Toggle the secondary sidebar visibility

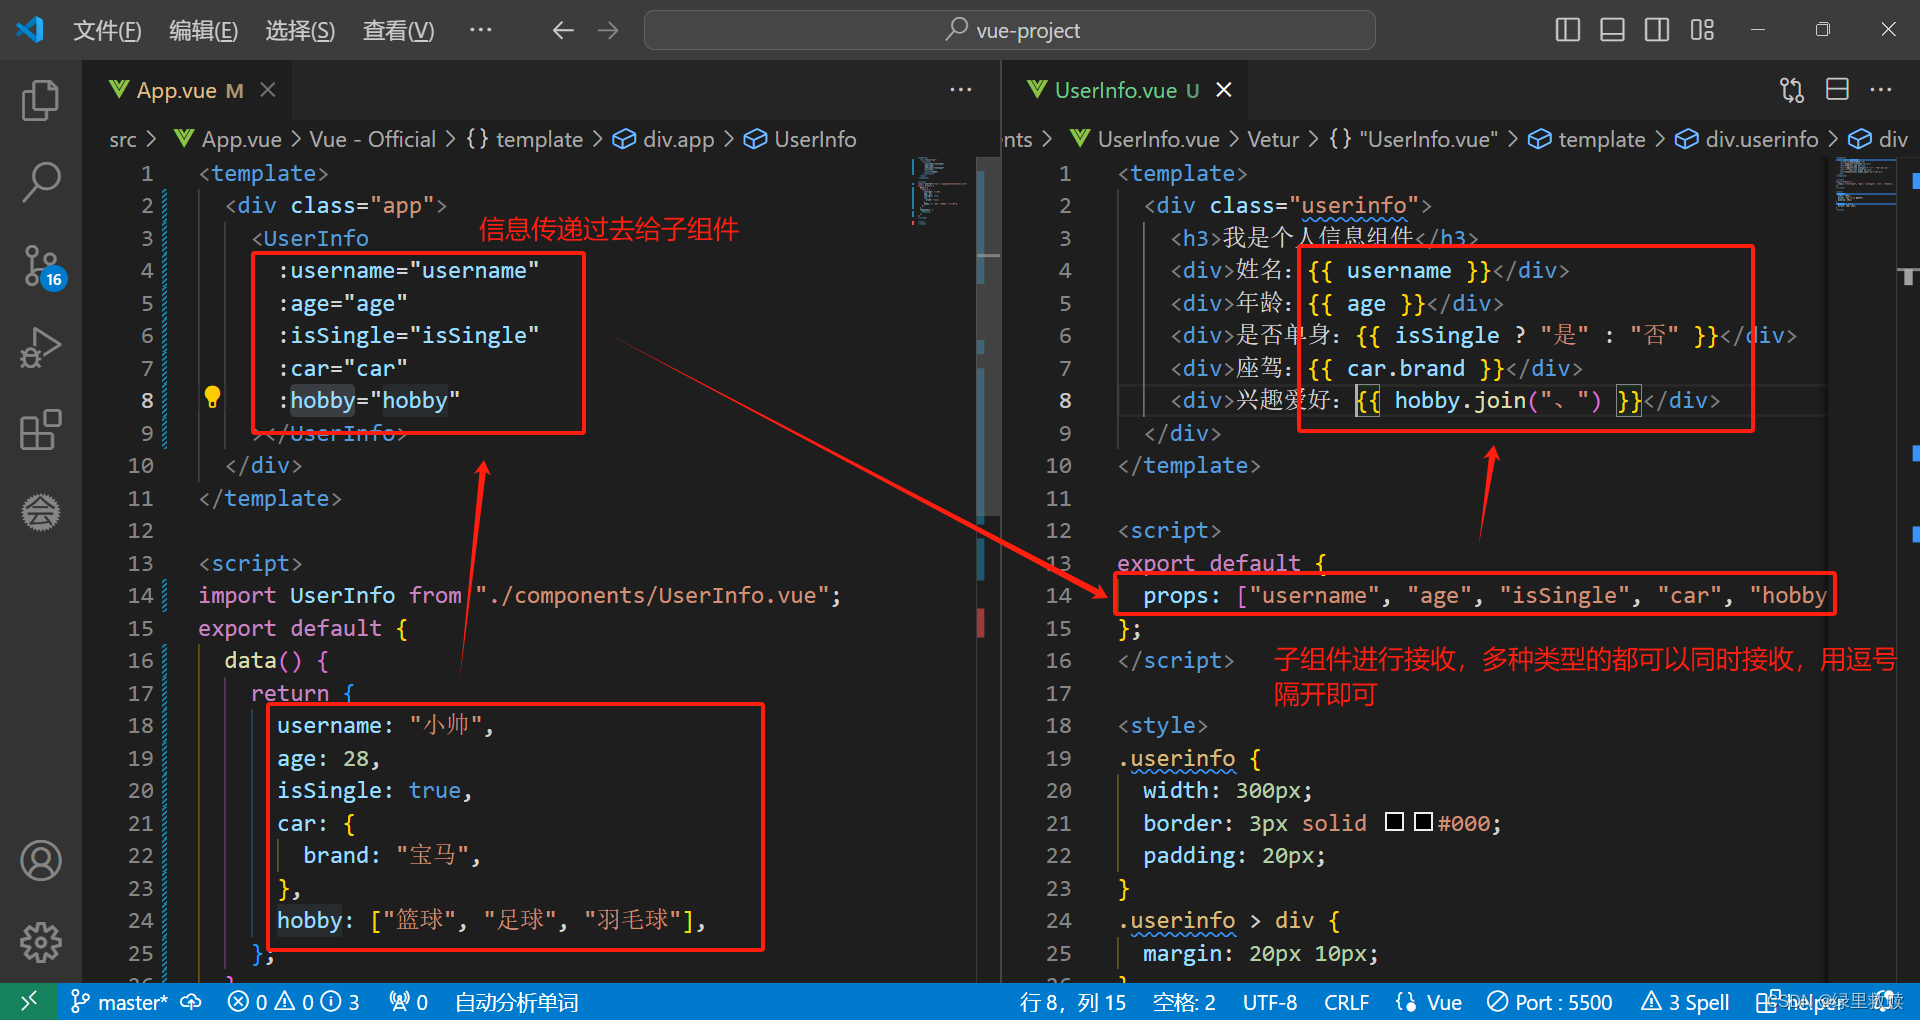[1656, 30]
